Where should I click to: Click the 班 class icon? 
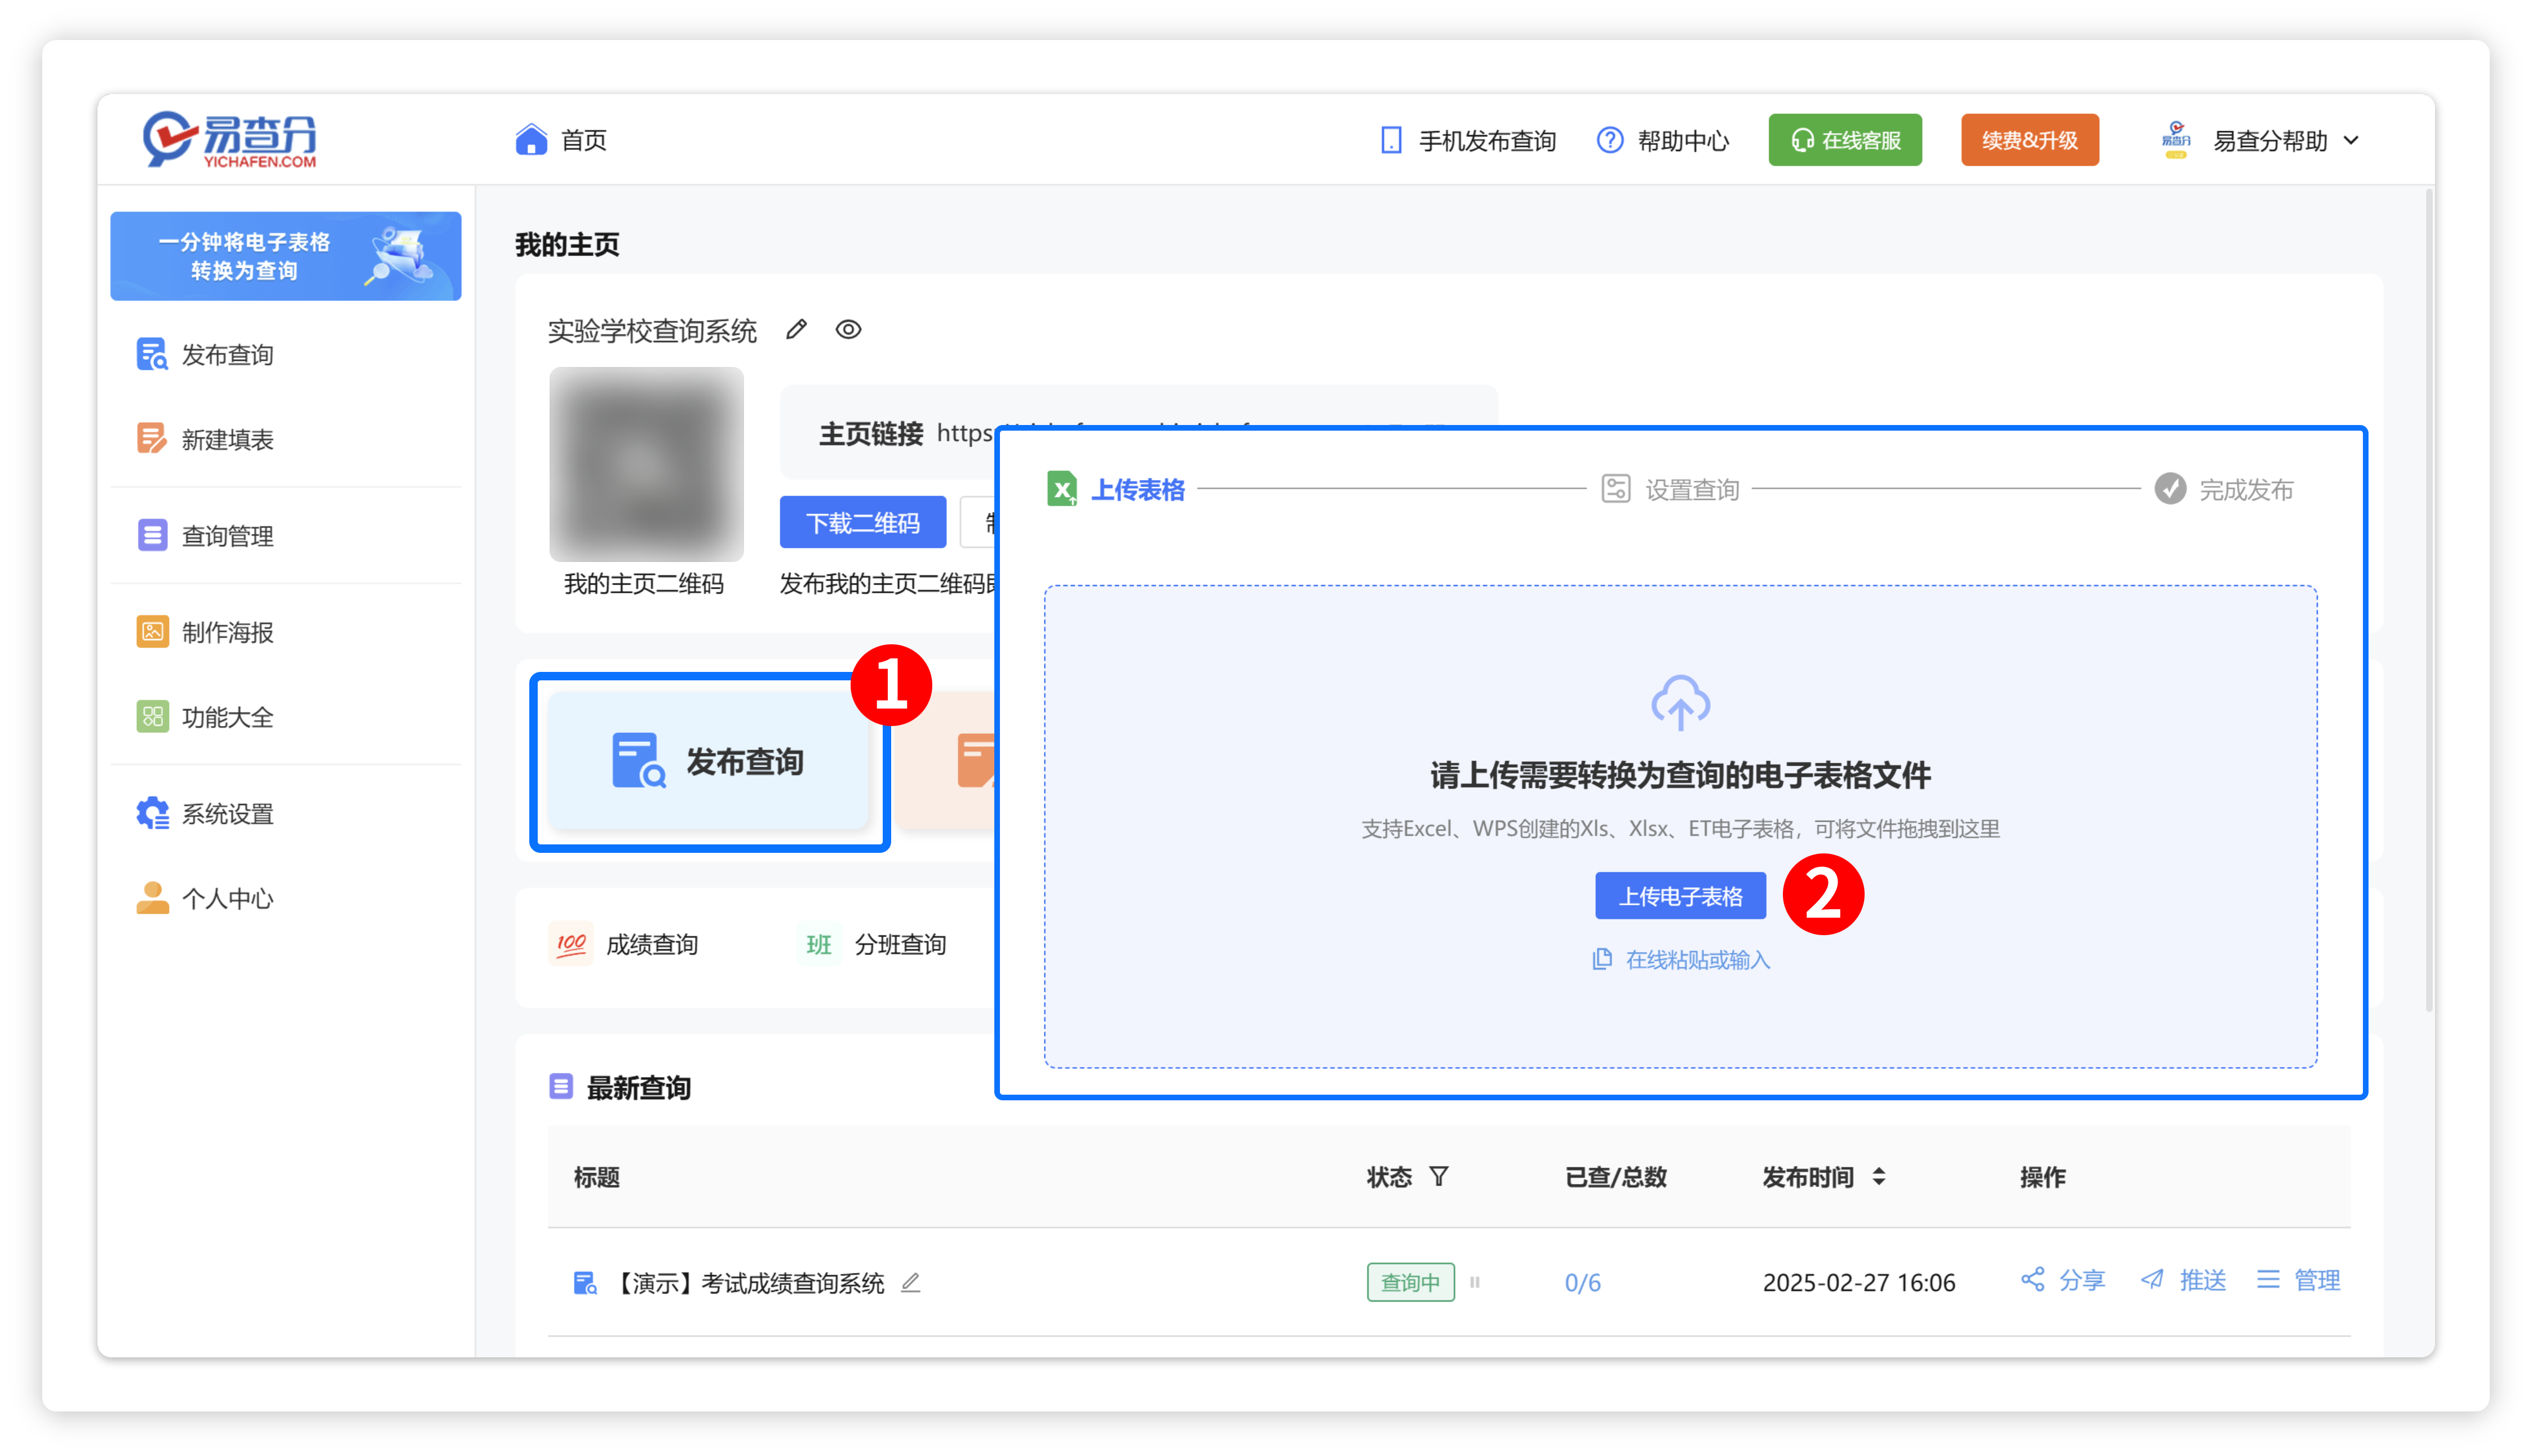click(x=819, y=944)
